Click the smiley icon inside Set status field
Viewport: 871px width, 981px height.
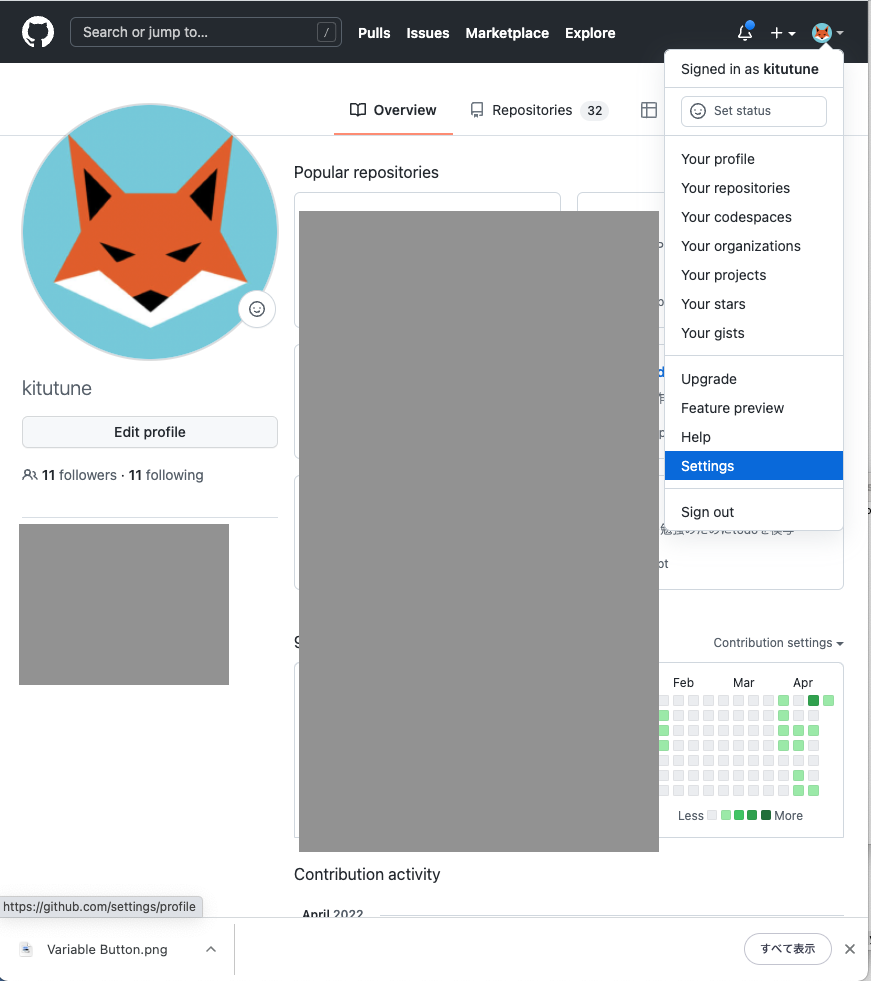[x=697, y=111]
